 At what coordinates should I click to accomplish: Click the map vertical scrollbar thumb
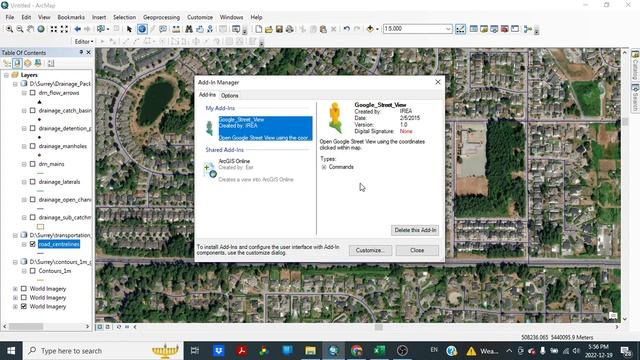(624, 122)
